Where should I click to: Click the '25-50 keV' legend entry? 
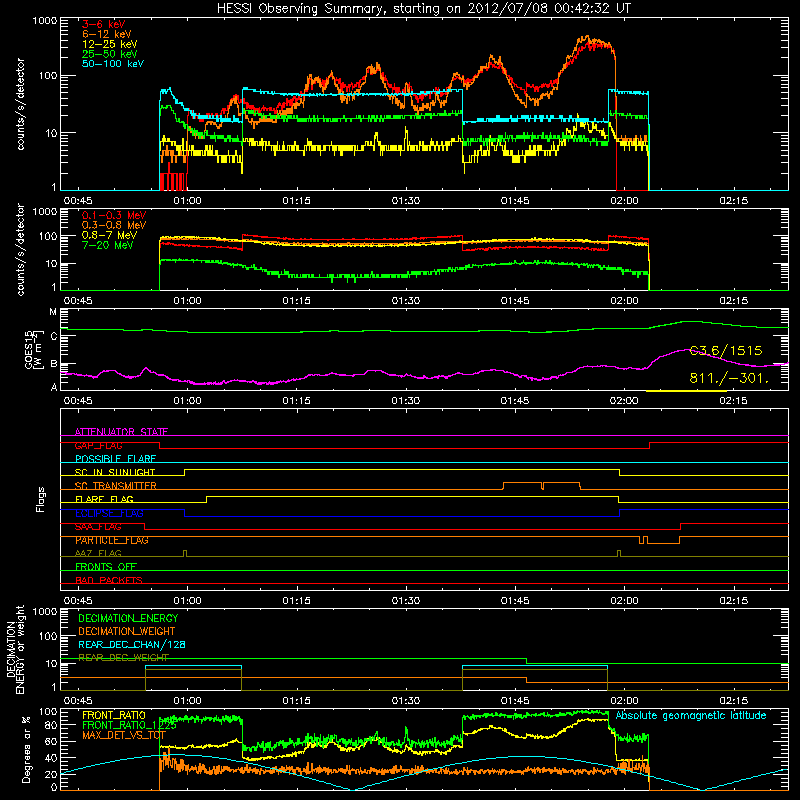(110, 54)
